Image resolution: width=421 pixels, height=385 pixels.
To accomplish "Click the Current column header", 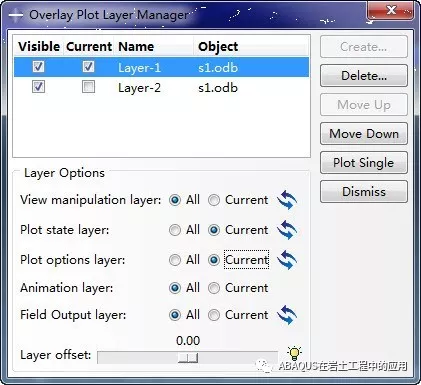I will click(89, 46).
